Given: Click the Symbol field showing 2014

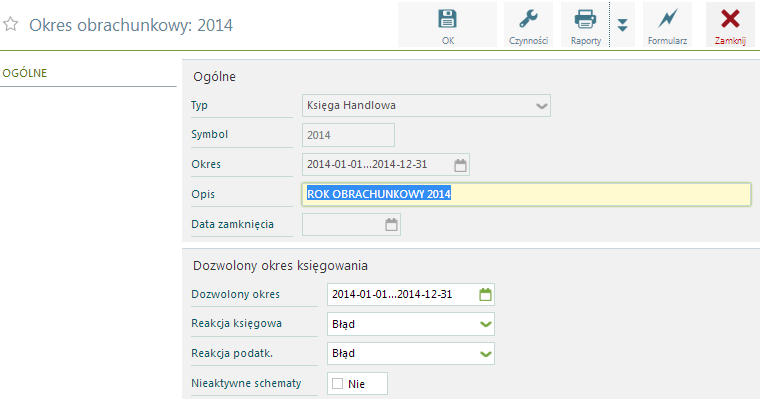Looking at the screenshot, I should pyautogui.click(x=348, y=135).
